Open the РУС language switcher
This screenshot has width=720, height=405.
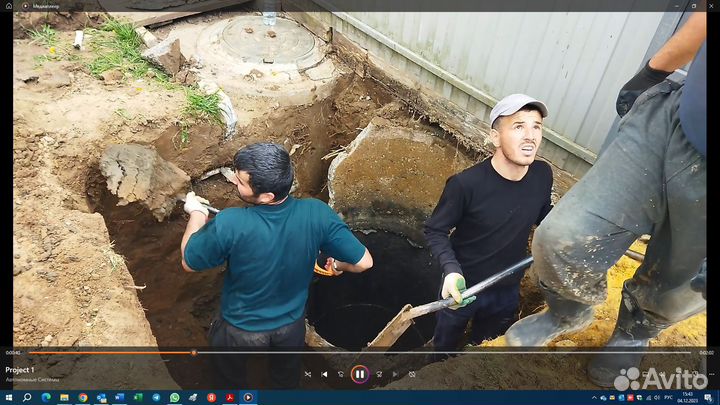(669, 398)
